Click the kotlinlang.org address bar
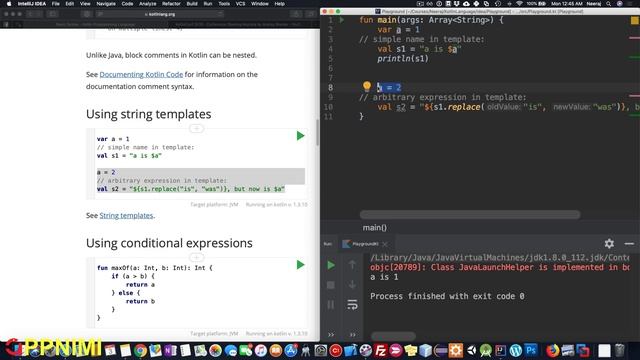 click(x=160, y=14)
